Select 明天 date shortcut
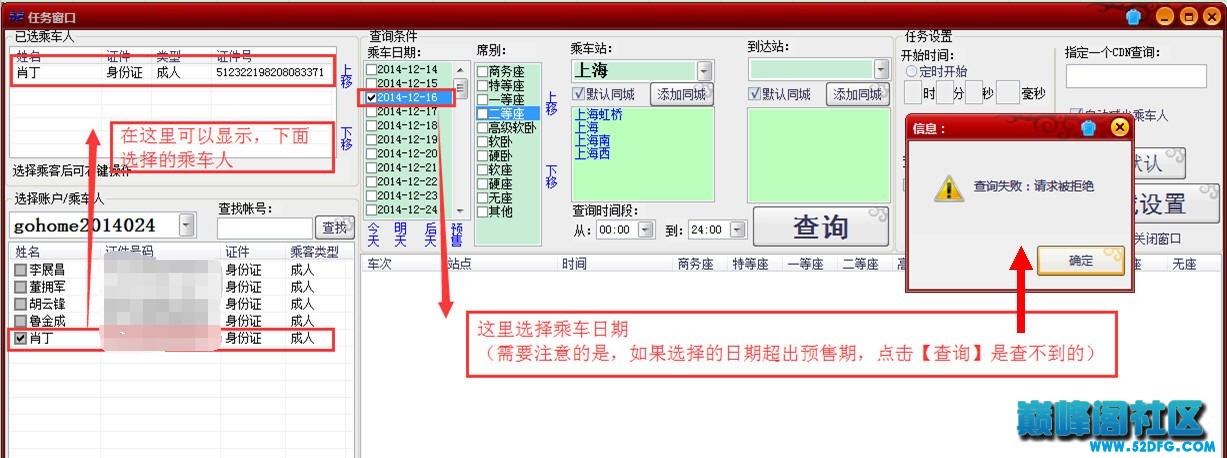The height and width of the screenshot is (458, 1227). tap(401, 235)
